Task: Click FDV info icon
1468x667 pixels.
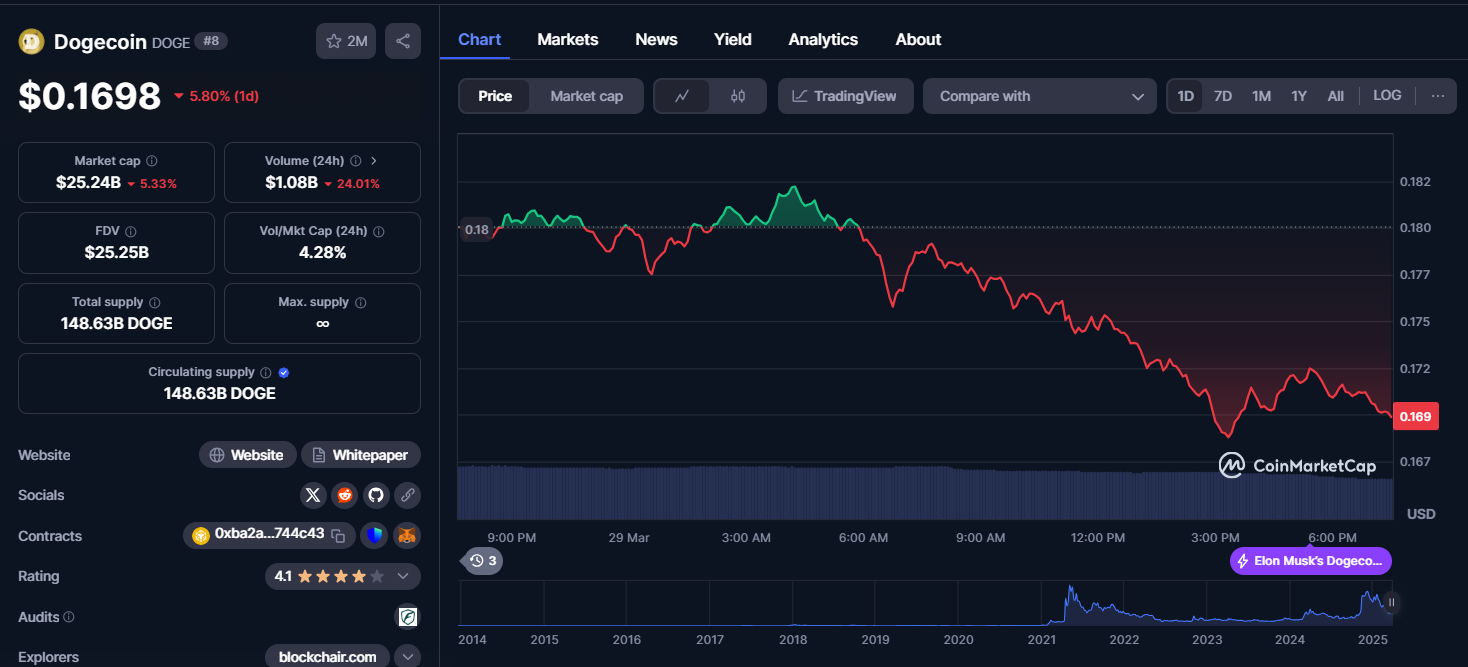Action: pos(131,231)
